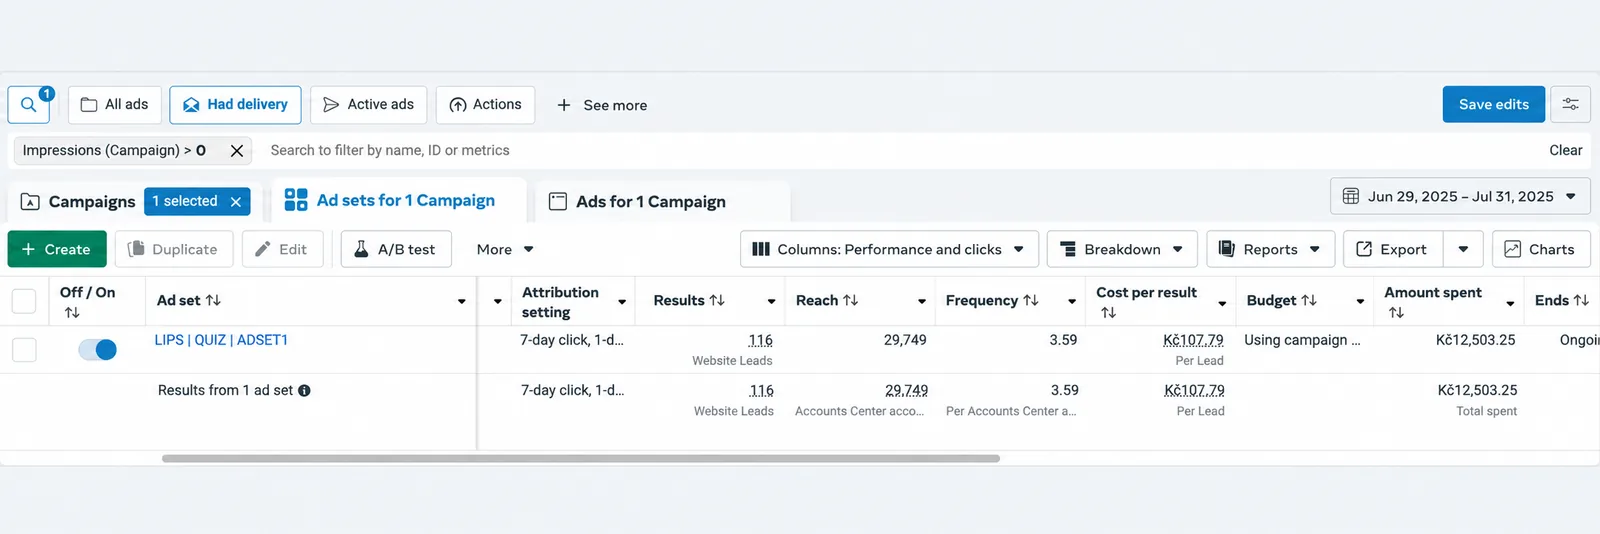Open Ad set column options arrow
Image resolution: width=1600 pixels, height=534 pixels.
462,301
